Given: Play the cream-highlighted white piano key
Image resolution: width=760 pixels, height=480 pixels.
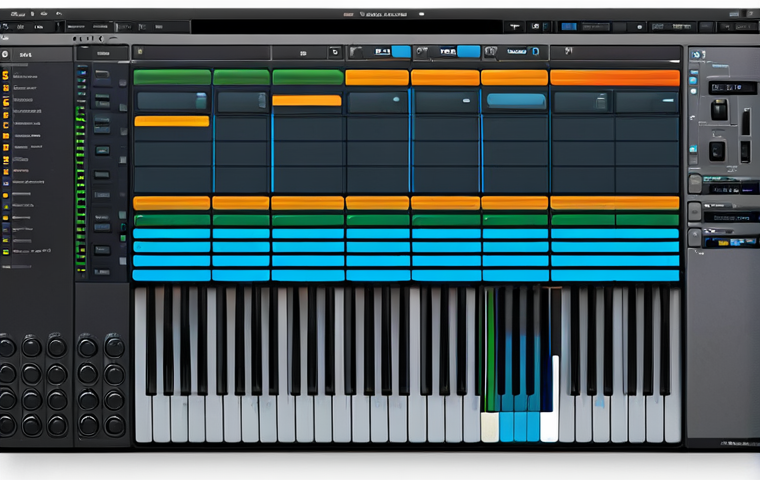Looking at the screenshot, I should (490, 427).
